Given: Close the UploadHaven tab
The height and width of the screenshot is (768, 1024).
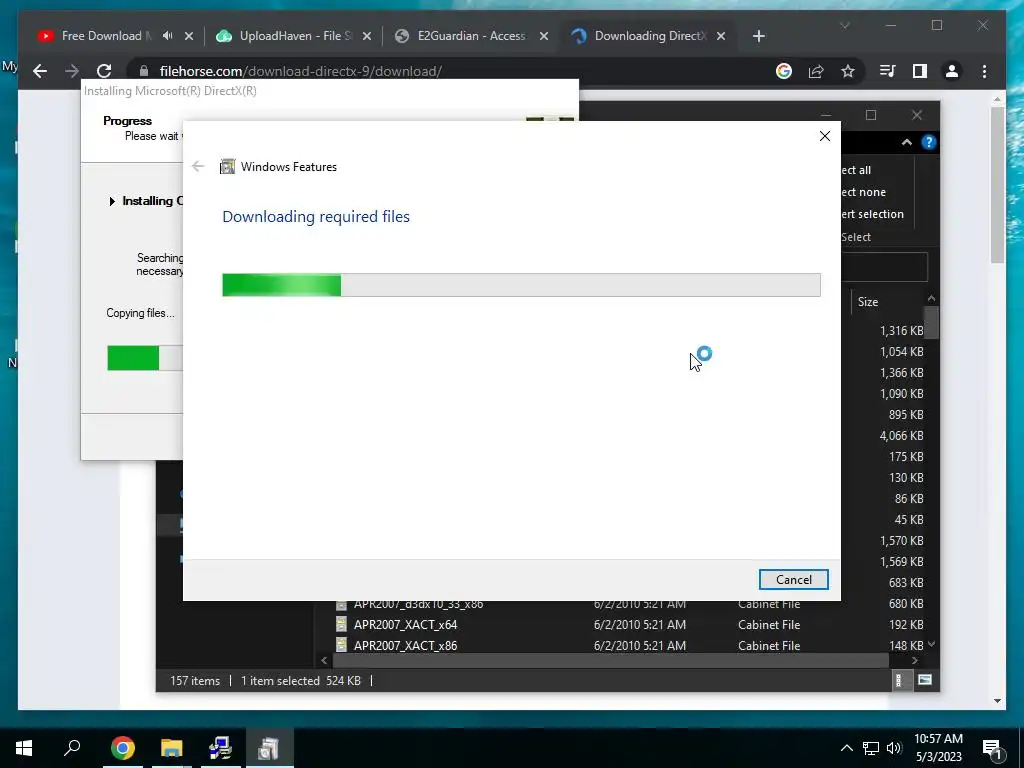Looking at the screenshot, I should [367, 36].
